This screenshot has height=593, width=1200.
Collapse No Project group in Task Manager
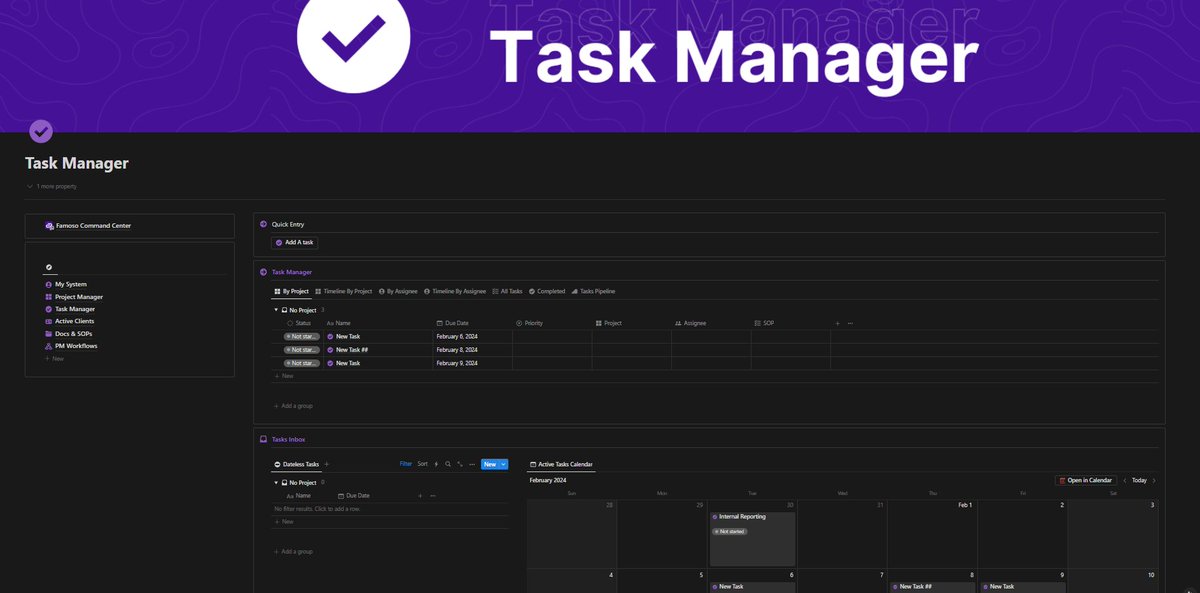[x=276, y=310]
